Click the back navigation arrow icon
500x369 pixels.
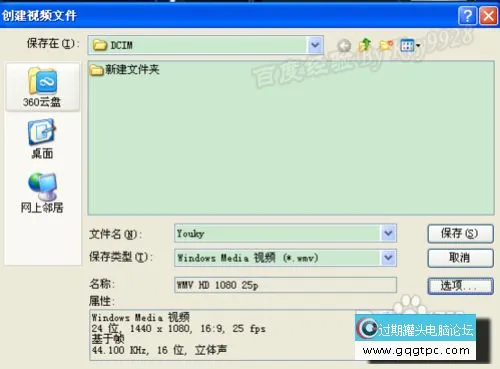click(x=344, y=45)
